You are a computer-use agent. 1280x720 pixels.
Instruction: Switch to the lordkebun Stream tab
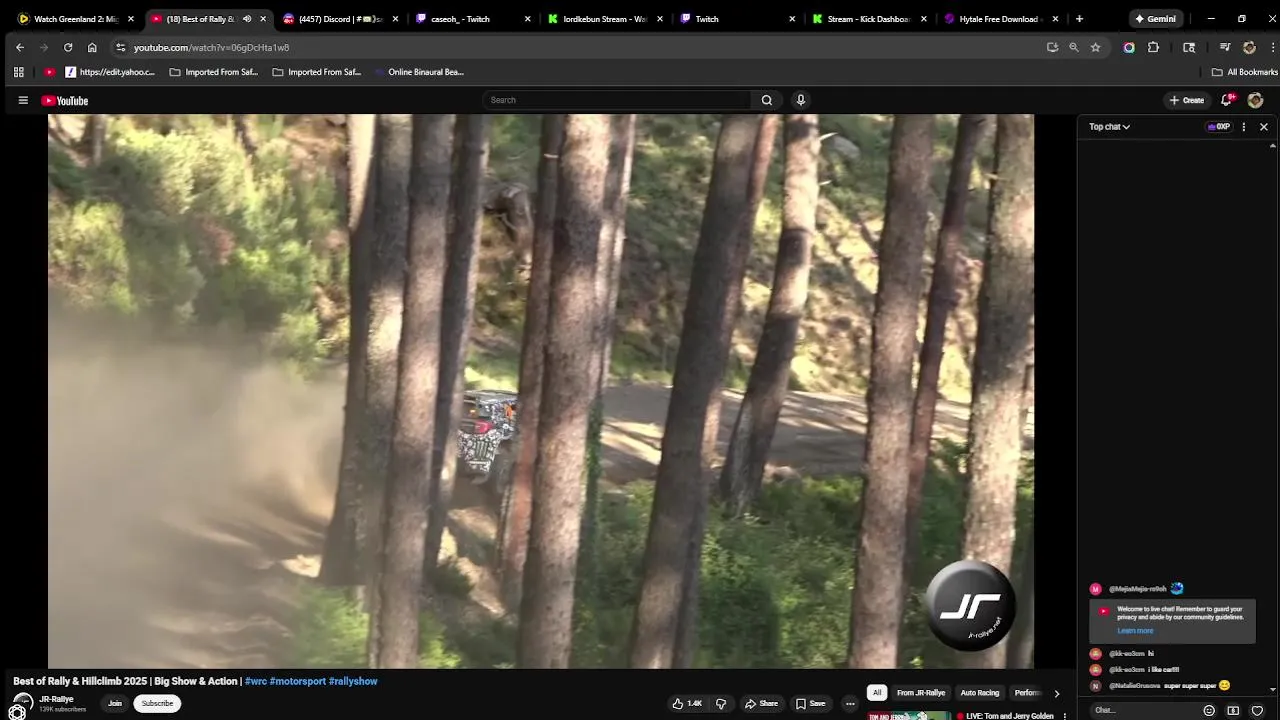[x=604, y=19]
